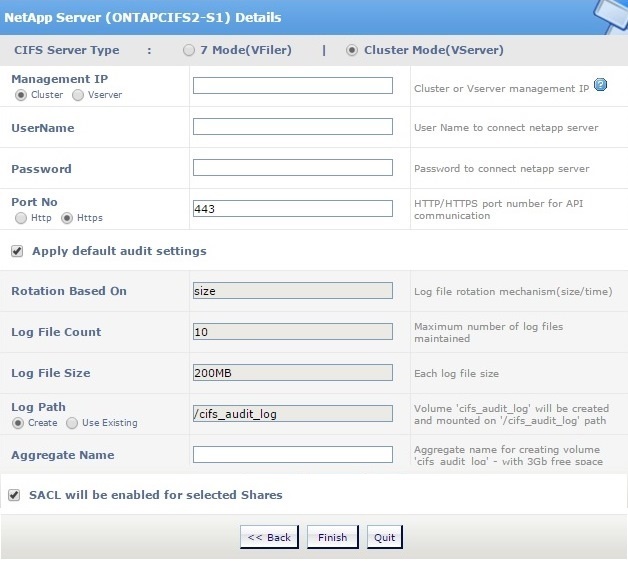This screenshot has width=628, height=561.
Task: Click the Log Path /cifs_audit_log field
Action: pyautogui.click(x=293, y=414)
